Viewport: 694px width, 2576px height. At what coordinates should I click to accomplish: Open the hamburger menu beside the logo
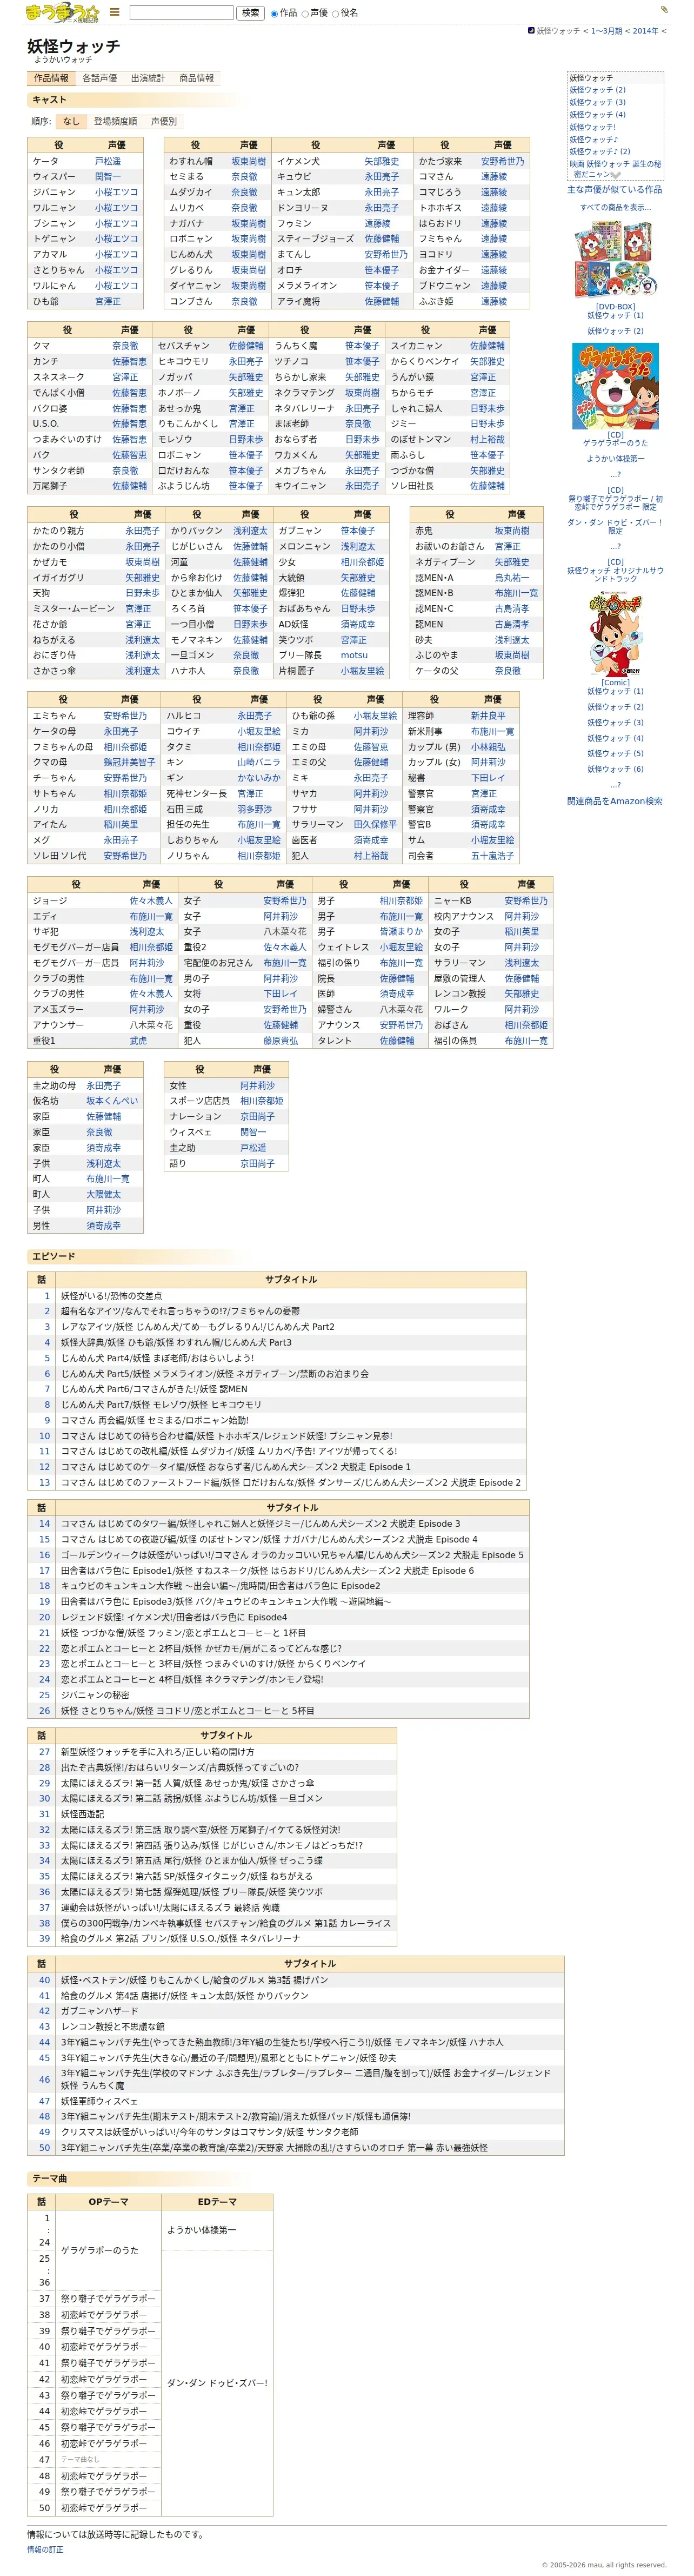pos(114,13)
